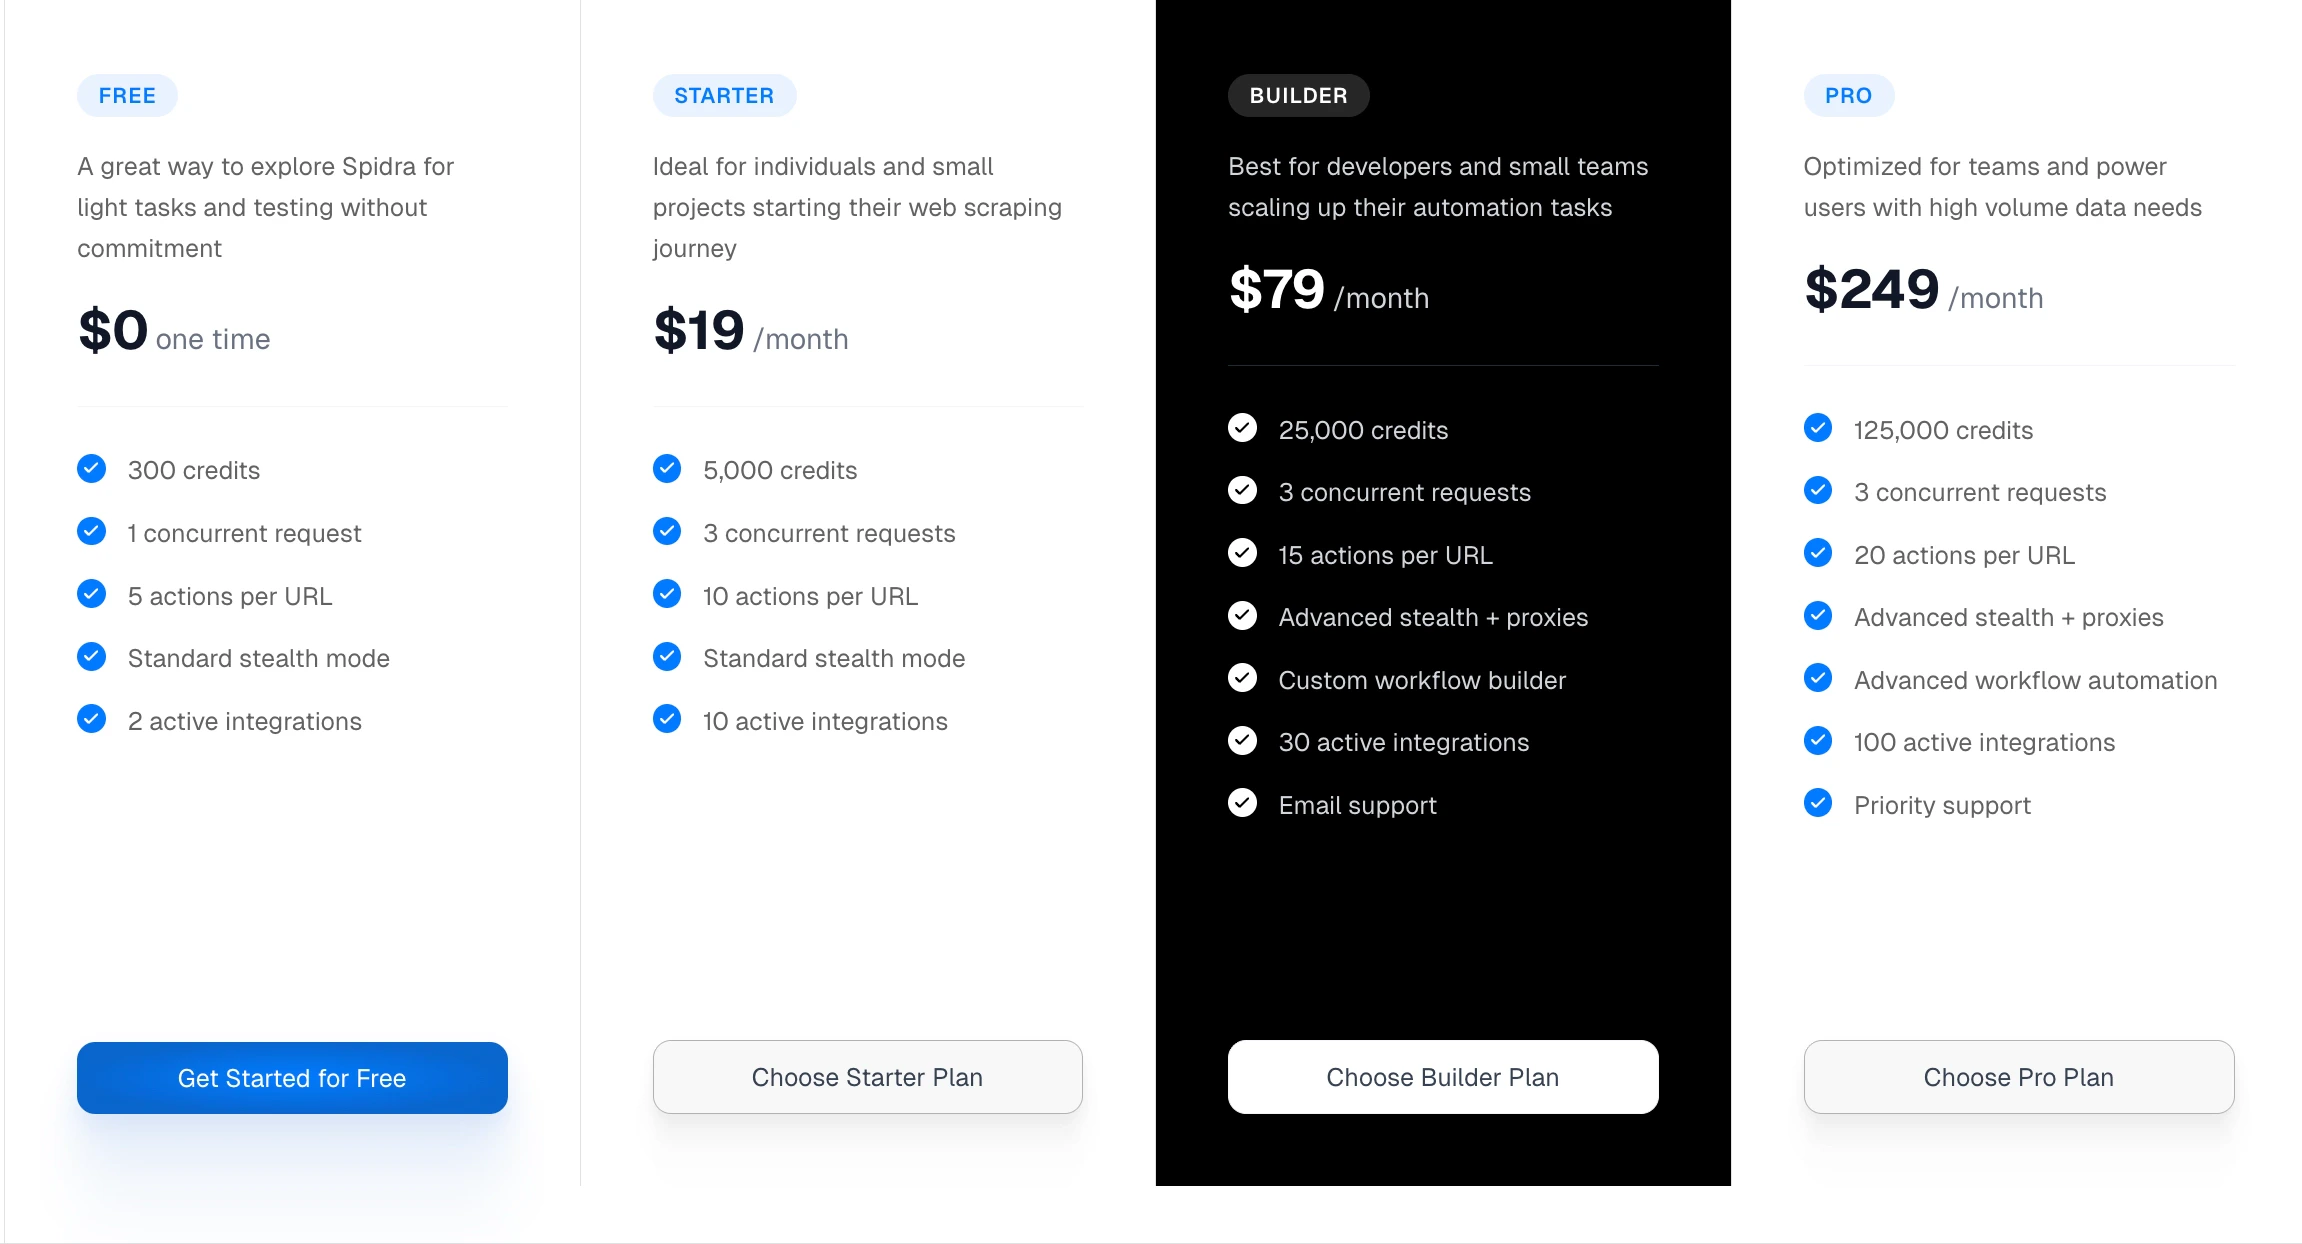Click the checkmark next to Priority support
This screenshot has width=2302, height=1244.
[1817, 803]
